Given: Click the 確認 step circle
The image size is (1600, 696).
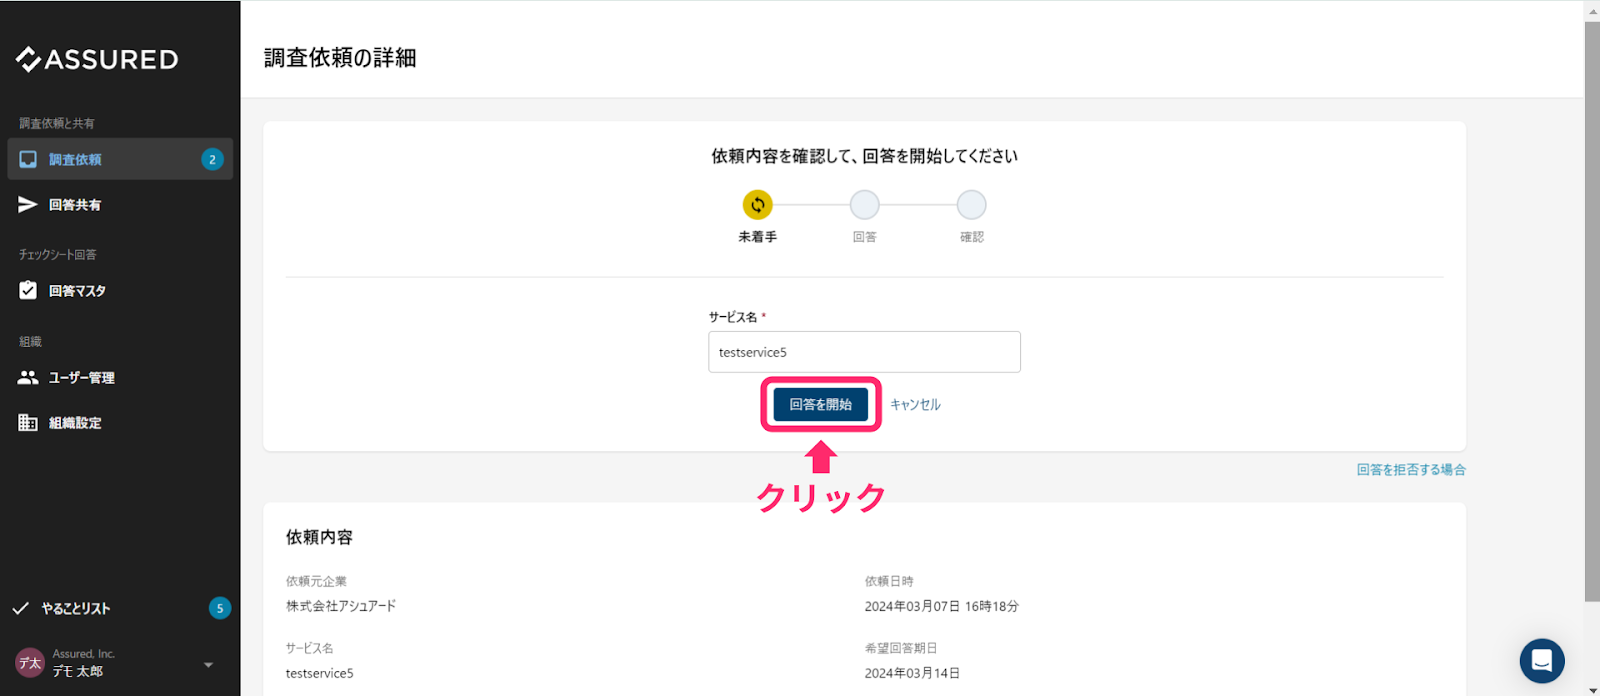Looking at the screenshot, I should [972, 205].
